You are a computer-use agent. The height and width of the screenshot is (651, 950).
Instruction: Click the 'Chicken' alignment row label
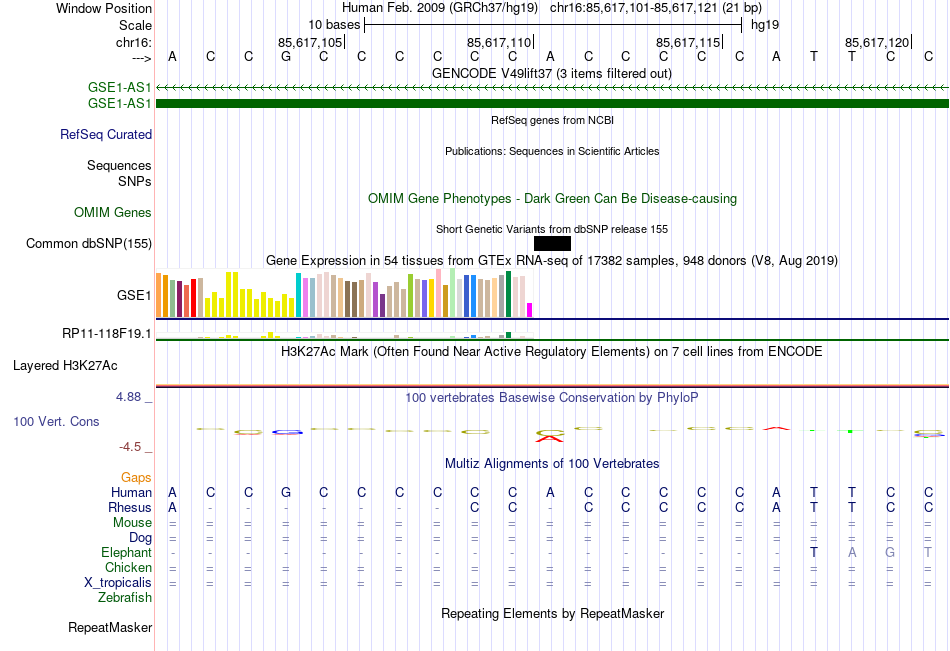click(x=128, y=567)
